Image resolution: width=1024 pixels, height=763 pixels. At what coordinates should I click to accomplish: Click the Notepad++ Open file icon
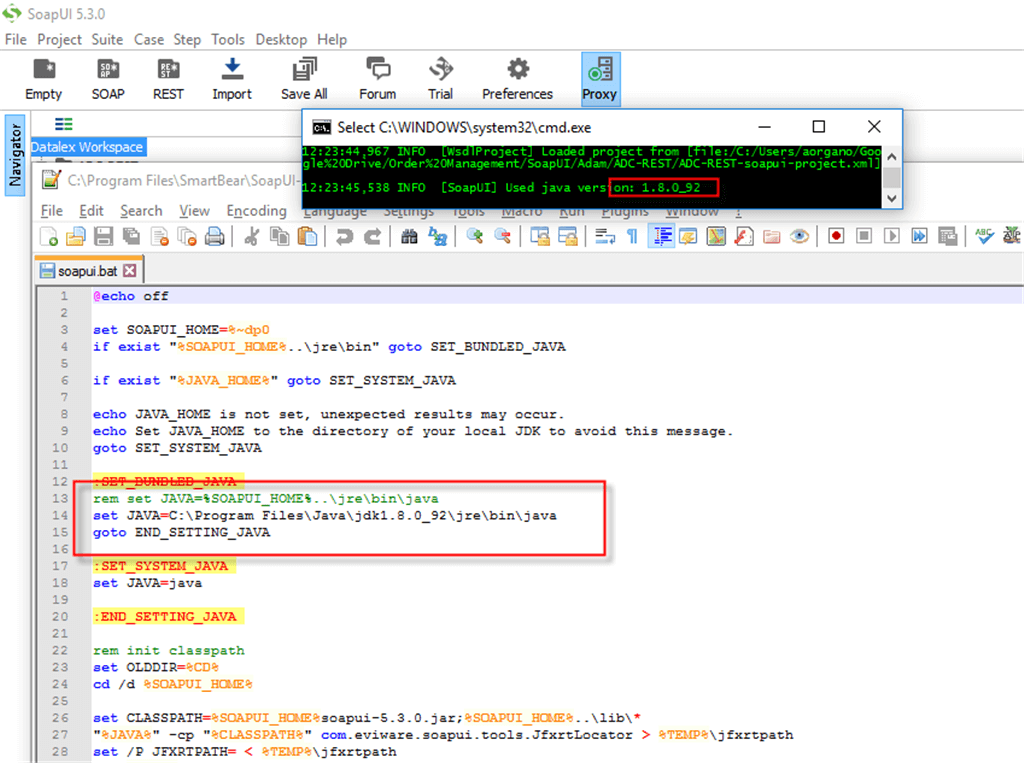[76, 236]
